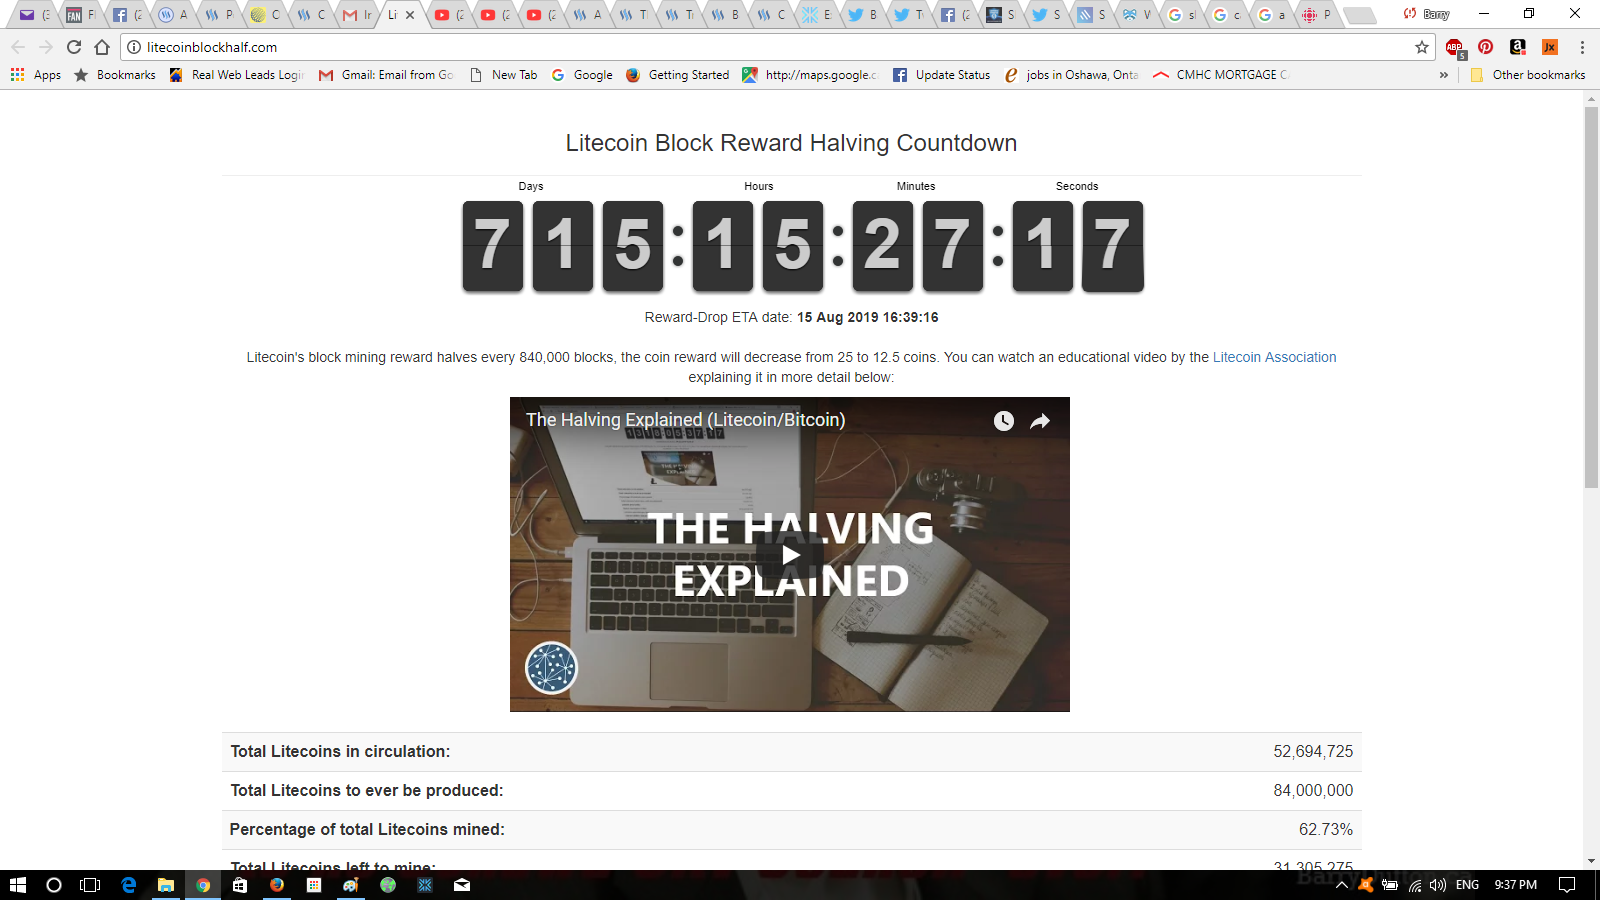Viewport: 1600px width, 900px height.
Task: Expand the hidden bookmarks overflow chevron
Action: click(1444, 75)
